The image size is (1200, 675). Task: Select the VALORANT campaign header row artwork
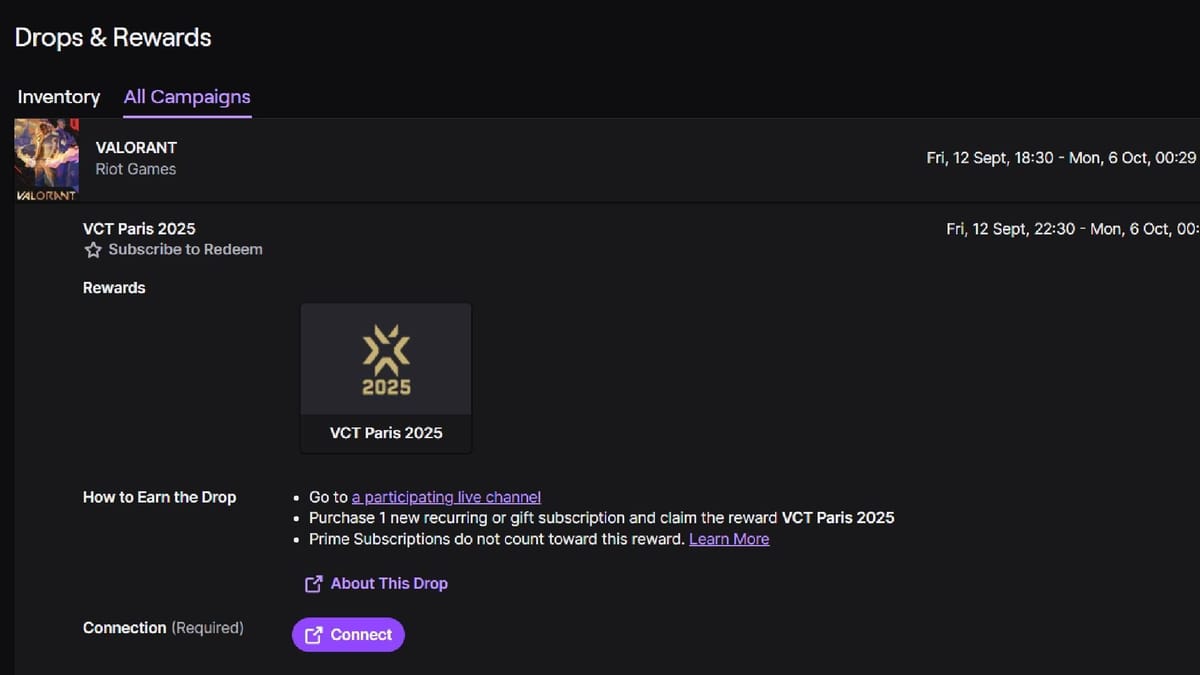pos(45,158)
